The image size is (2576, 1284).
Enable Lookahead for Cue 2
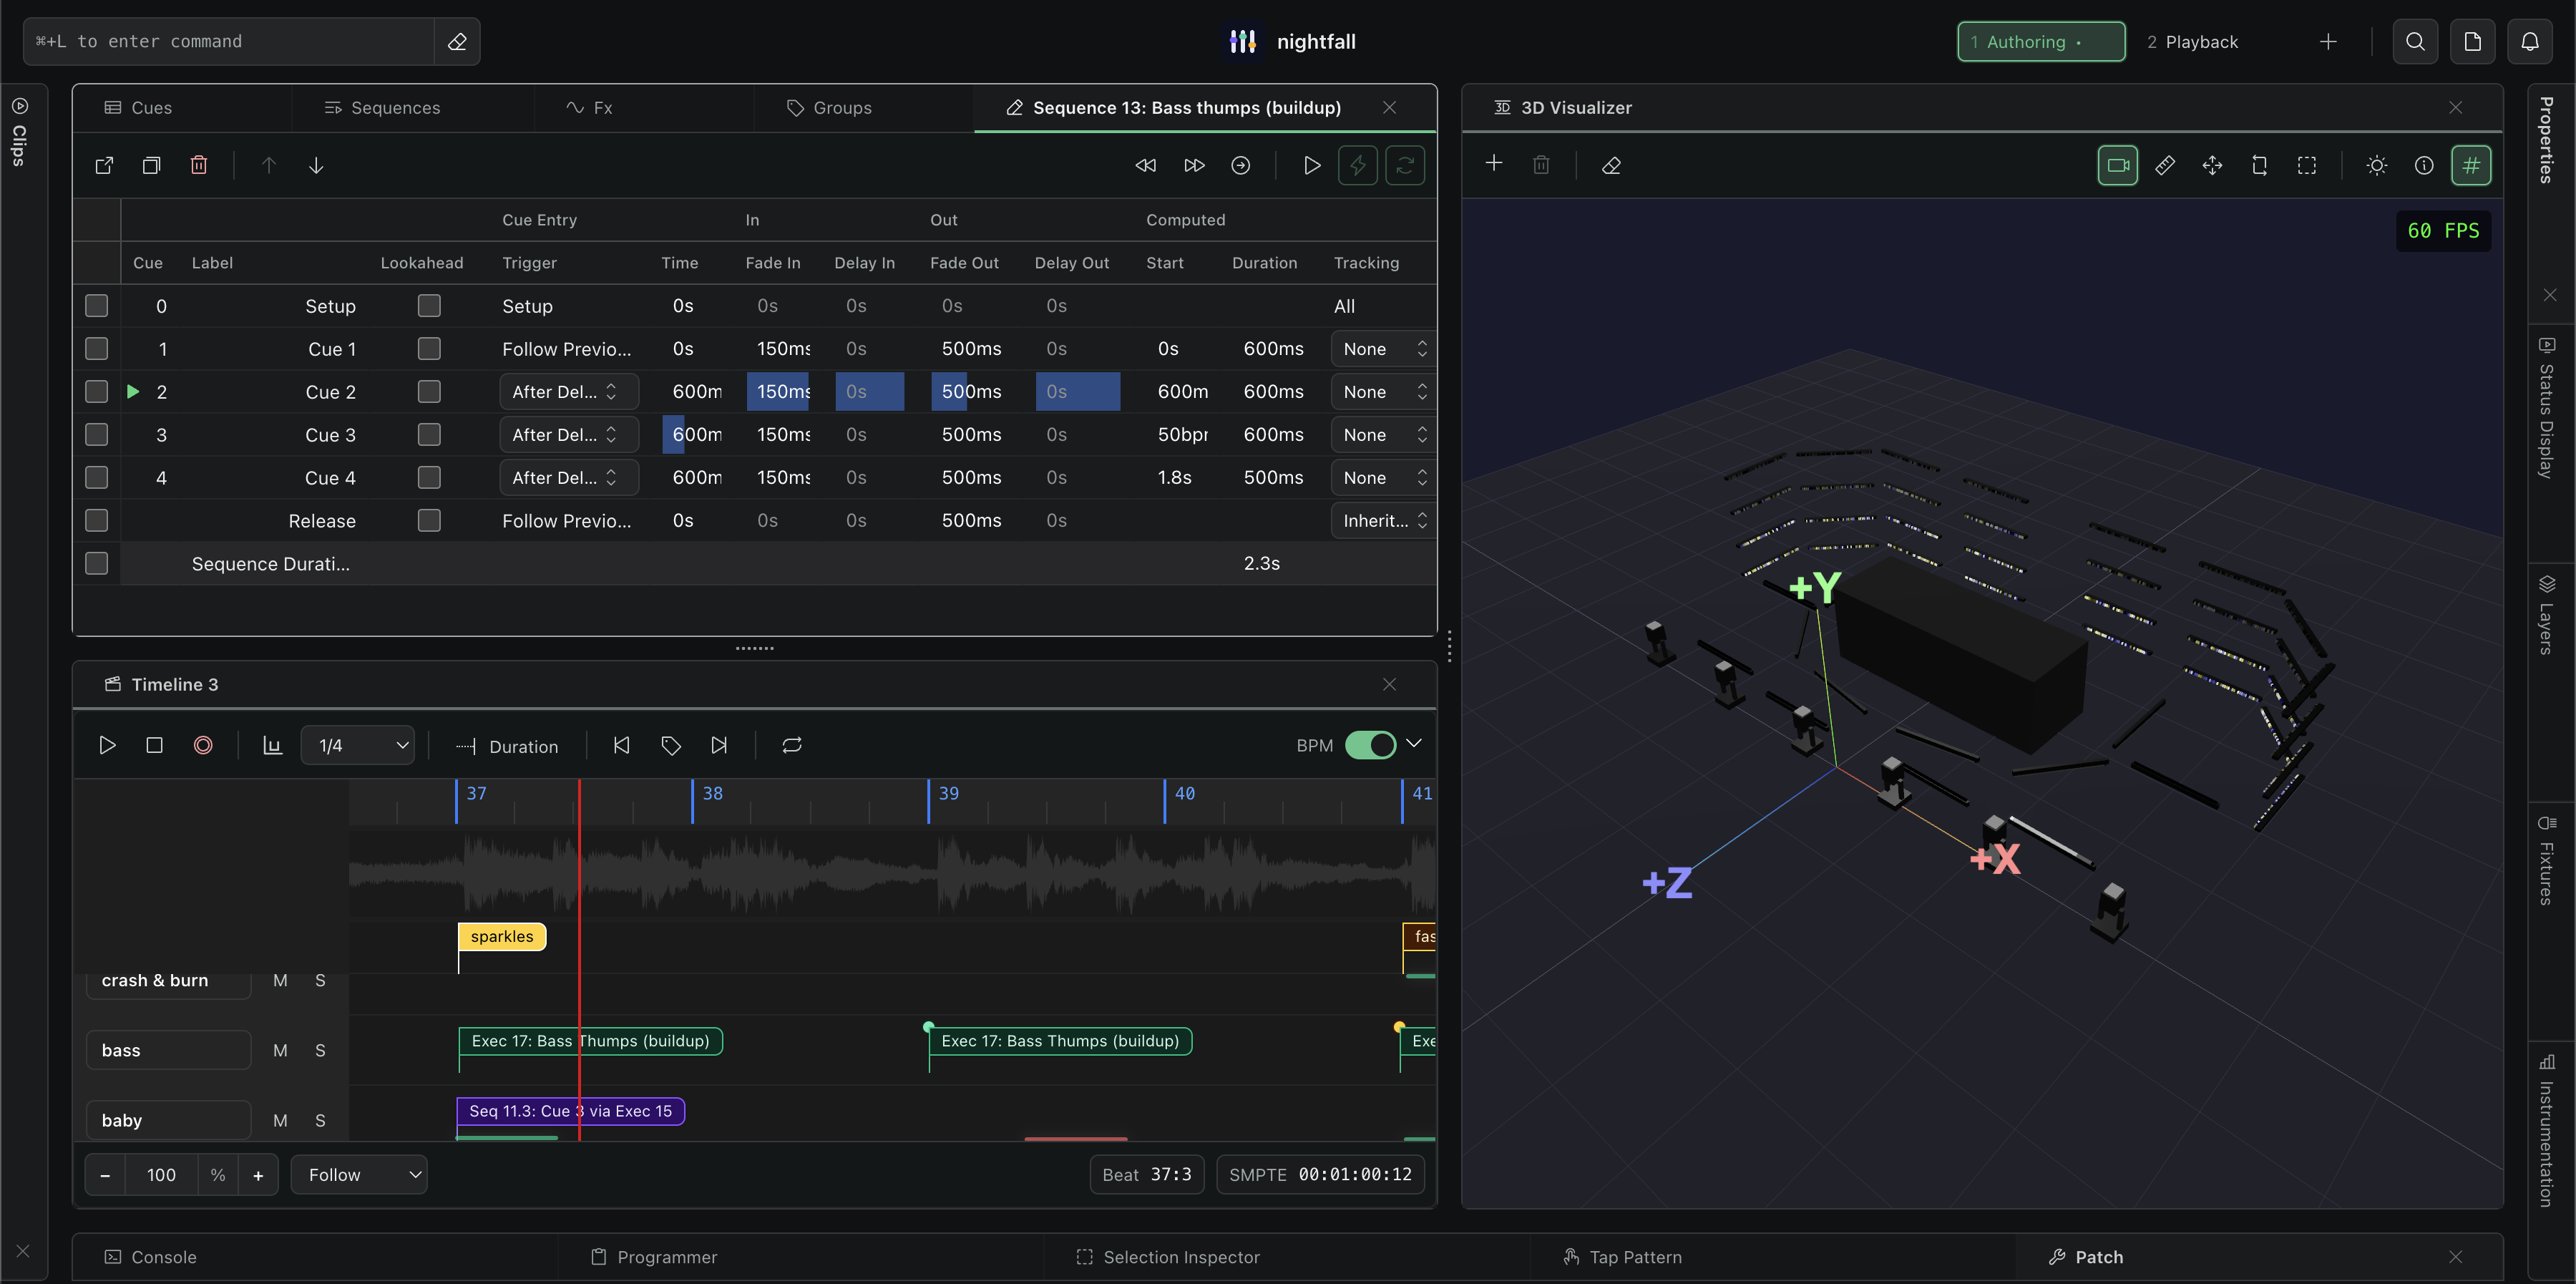[429, 391]
